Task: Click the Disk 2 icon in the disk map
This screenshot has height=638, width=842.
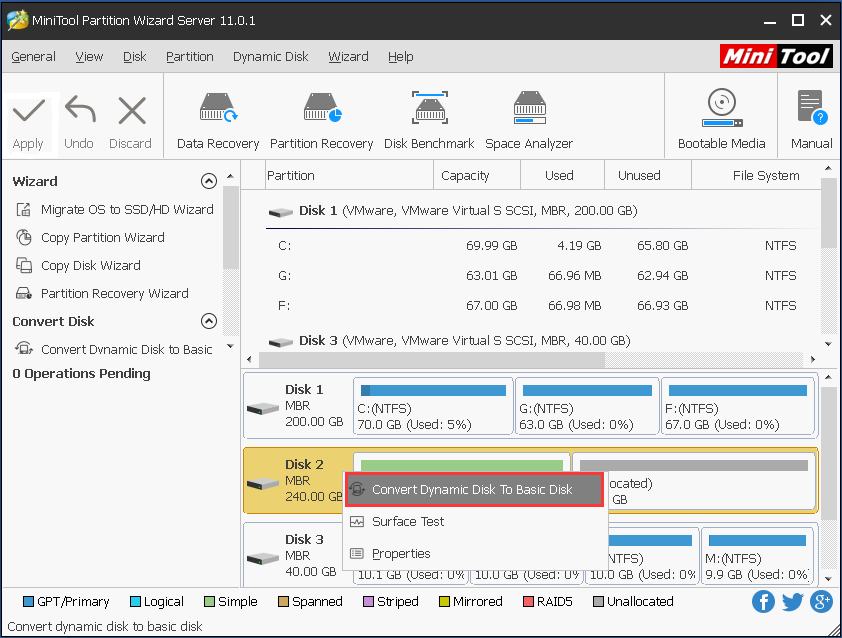Action: pyautogui.click(x=263, y=484)
